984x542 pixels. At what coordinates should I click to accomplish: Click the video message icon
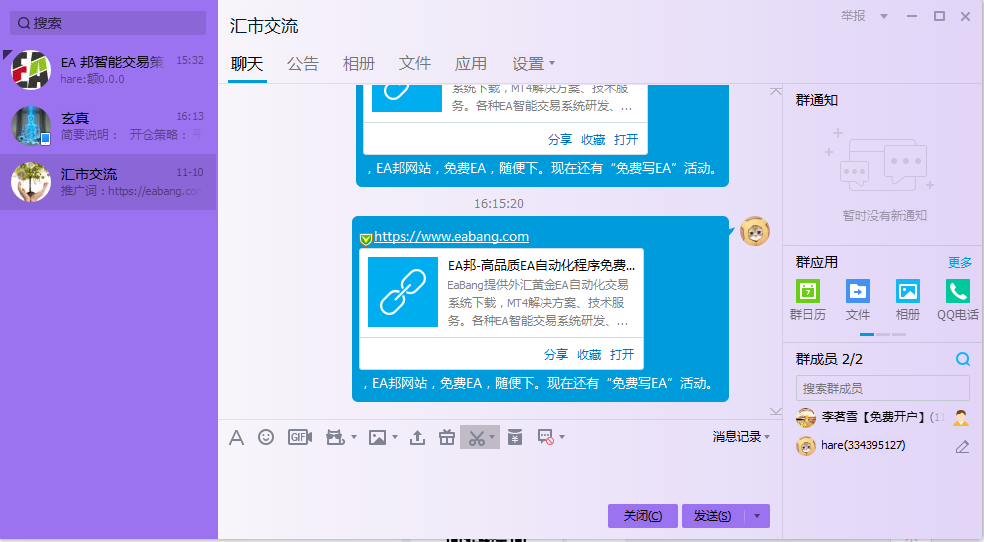(x=335, y=437)
